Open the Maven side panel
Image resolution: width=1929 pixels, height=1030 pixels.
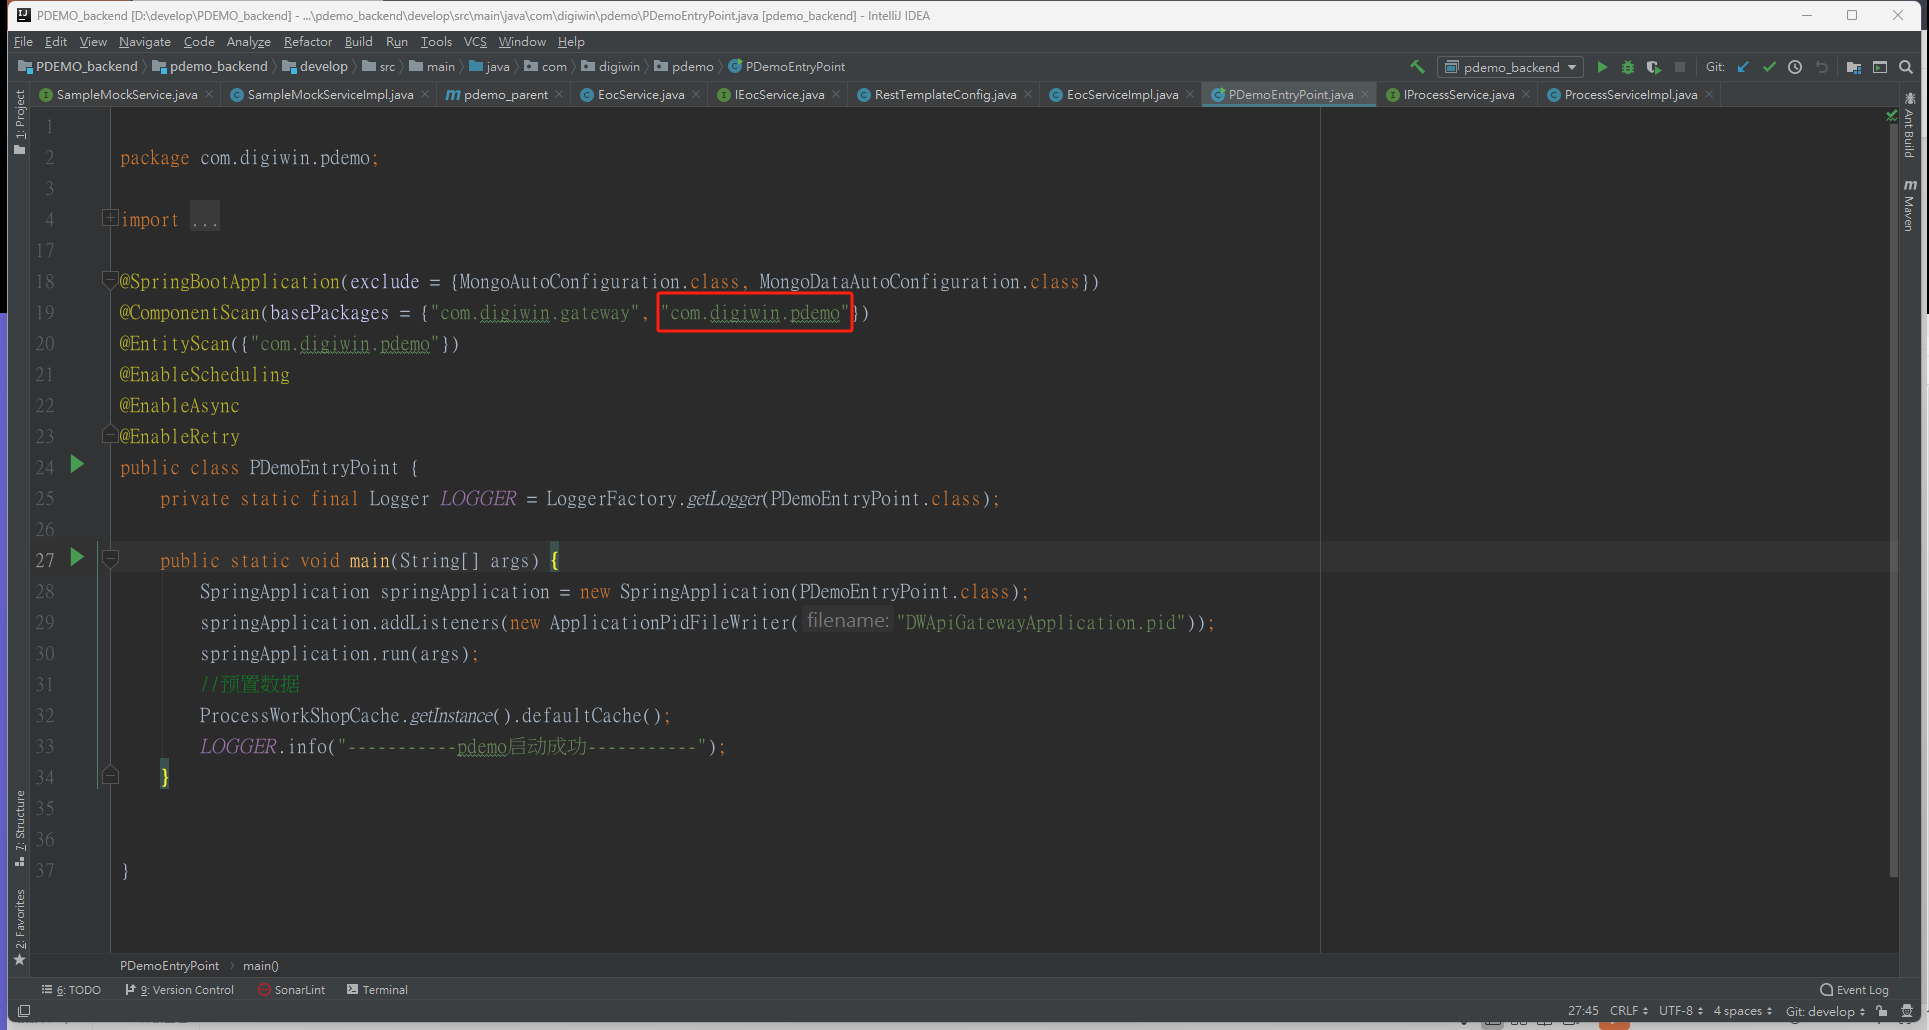pos(1909,206)
